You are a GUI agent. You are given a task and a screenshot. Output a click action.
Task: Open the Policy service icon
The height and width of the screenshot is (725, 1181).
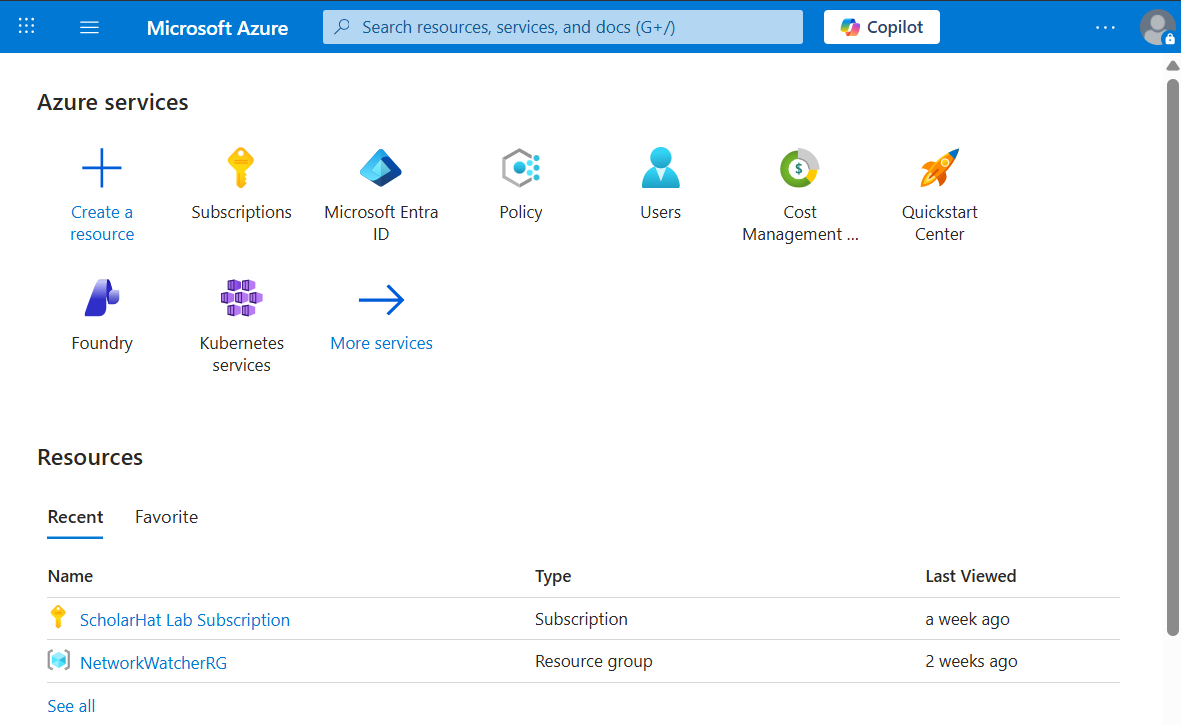[520, 168]
